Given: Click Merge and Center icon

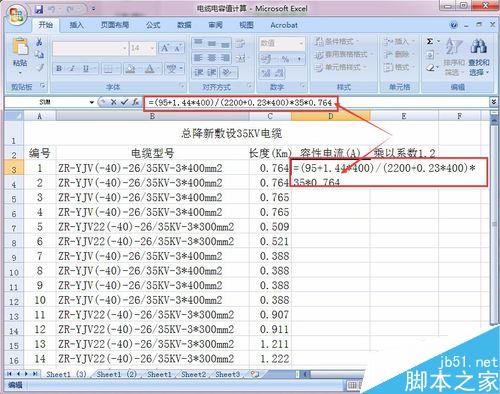Looking at the screenshot, I should pos(241,58).
